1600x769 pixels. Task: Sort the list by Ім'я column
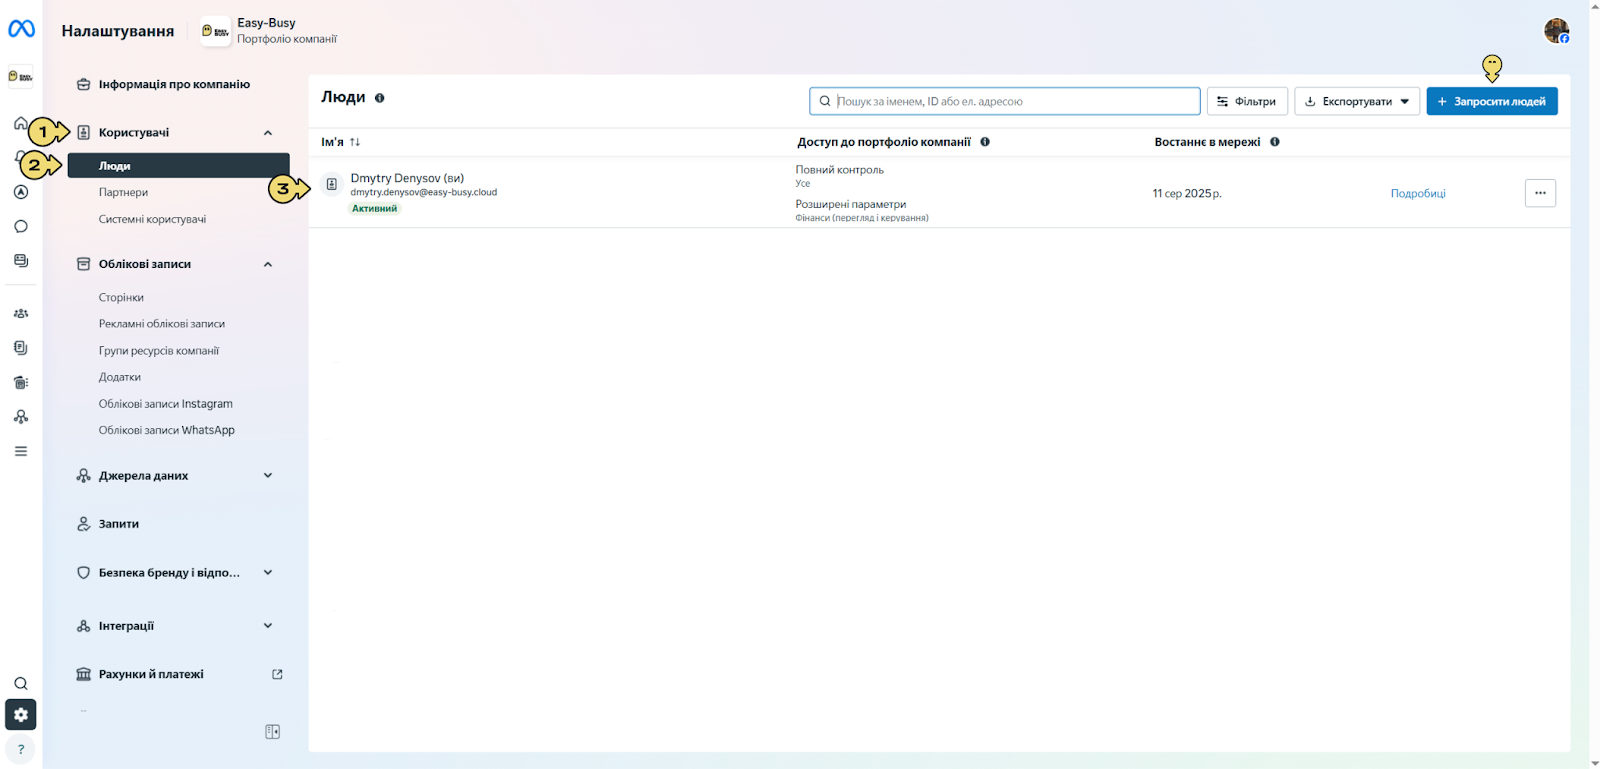pyautogui.click(x=340, y=142)
